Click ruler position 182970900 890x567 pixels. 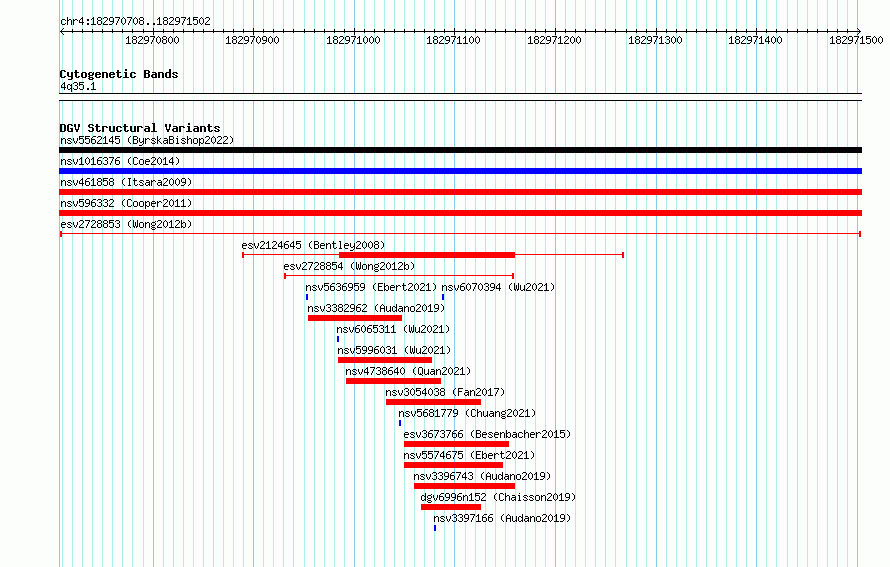253,40
